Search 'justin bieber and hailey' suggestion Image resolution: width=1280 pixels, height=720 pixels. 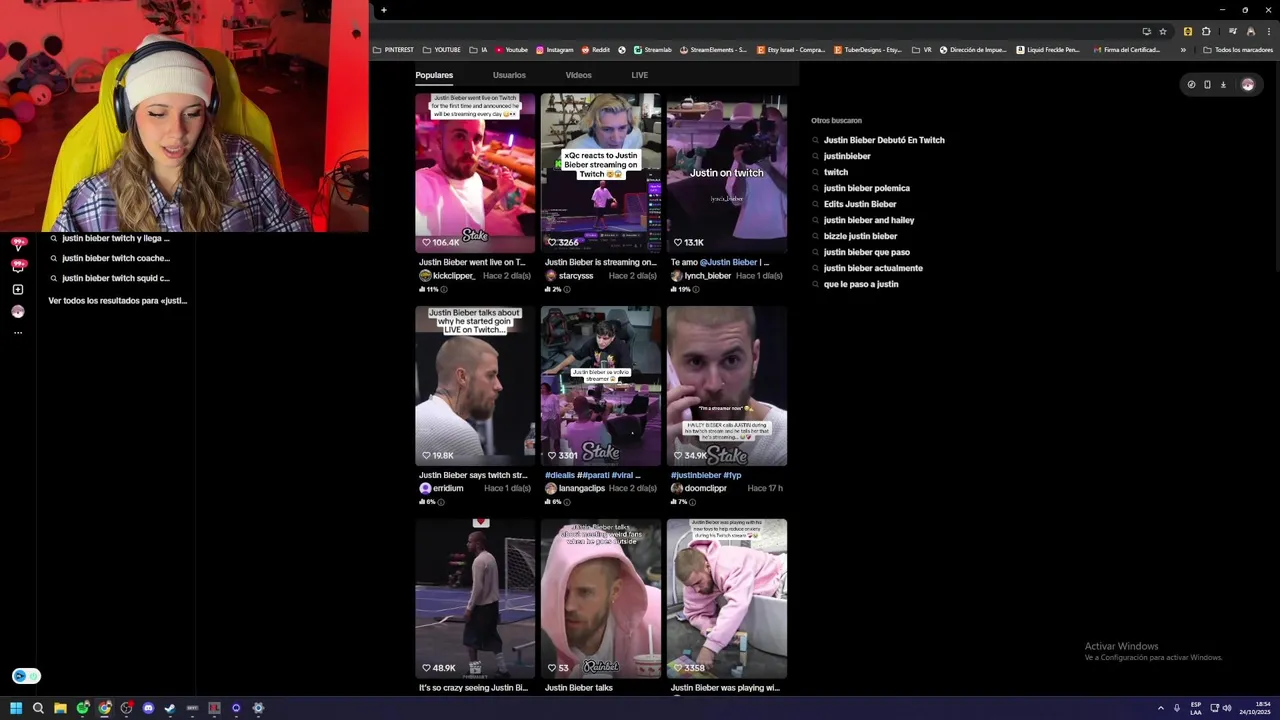[x=869, y=220]
